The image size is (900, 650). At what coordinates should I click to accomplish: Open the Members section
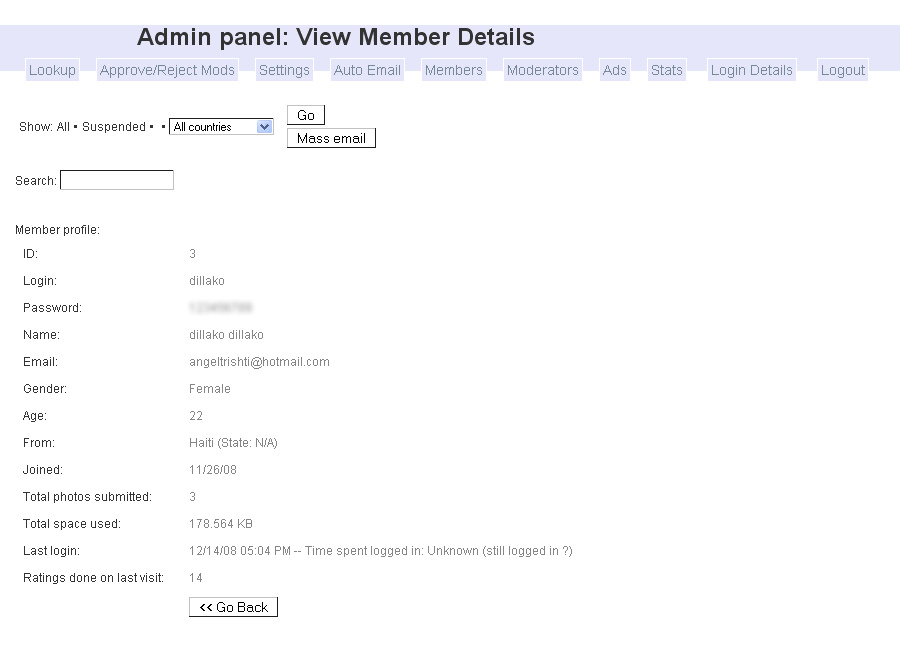(453, 70)
